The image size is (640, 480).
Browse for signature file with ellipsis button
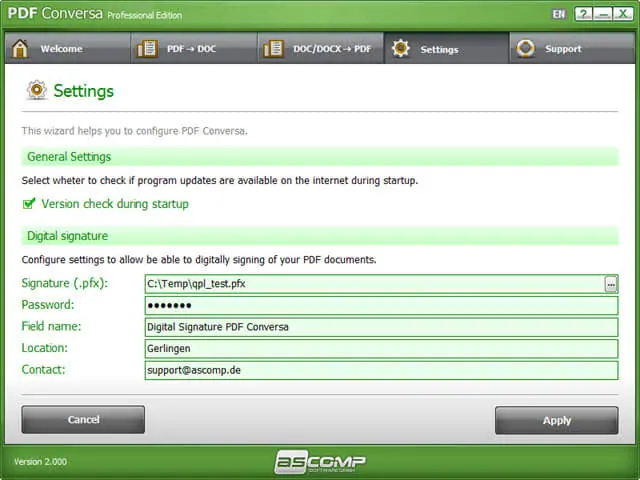611,284
